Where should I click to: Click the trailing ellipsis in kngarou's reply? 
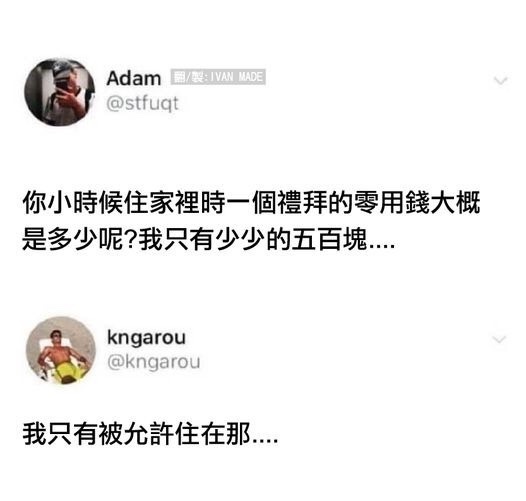pyautogui.click(x=265, y=441)
